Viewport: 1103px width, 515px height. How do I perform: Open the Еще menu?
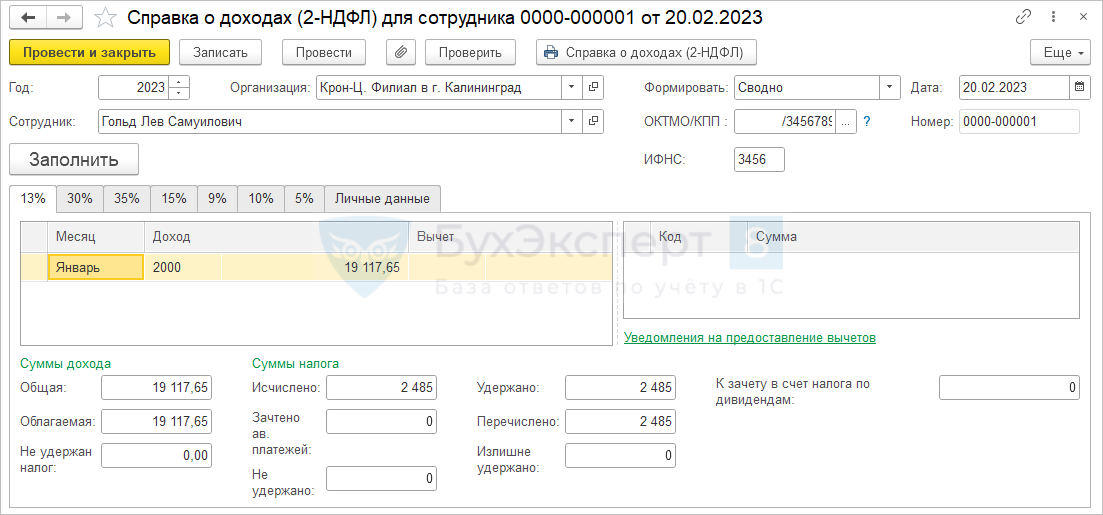coord(1060,52)
